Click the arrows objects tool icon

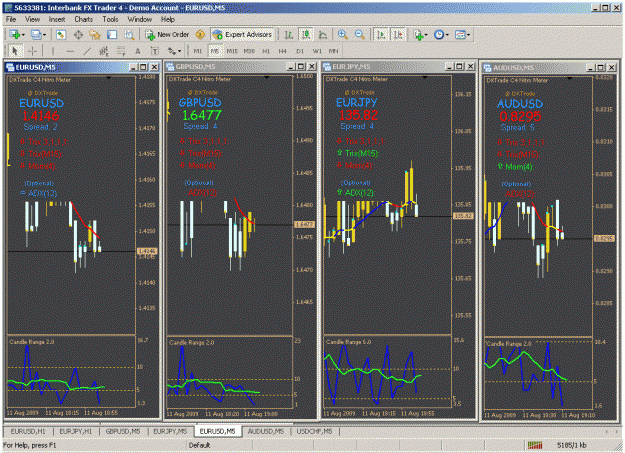click(x=172, y=51)
